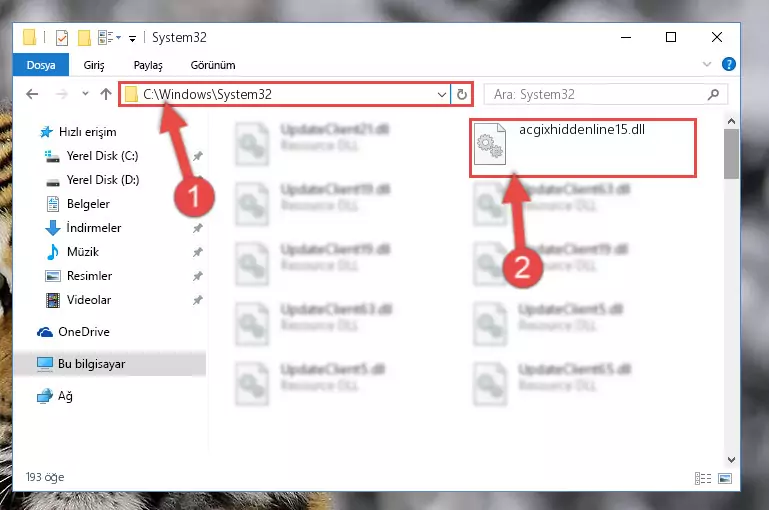Toggle pin next to İndirmeler
Viewport: 769px width, 510px height.
tap(198, 228)
